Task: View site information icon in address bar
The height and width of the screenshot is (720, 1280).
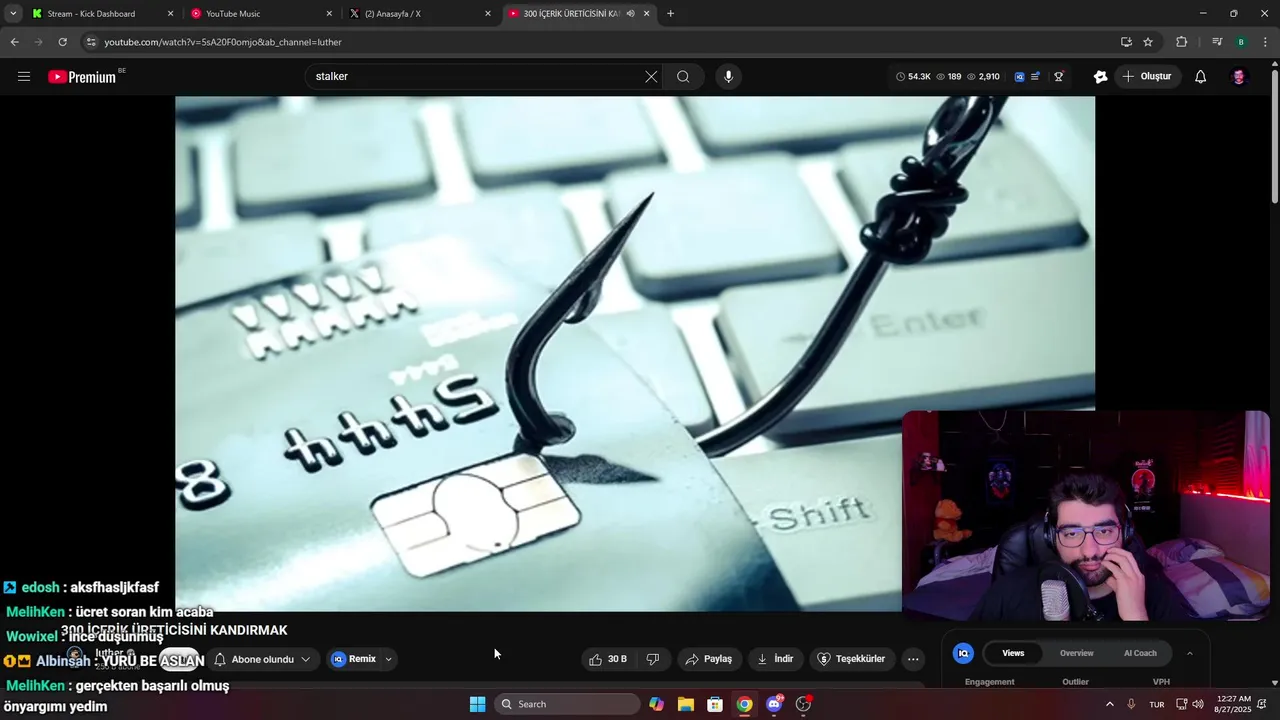Action: [91, 42]
